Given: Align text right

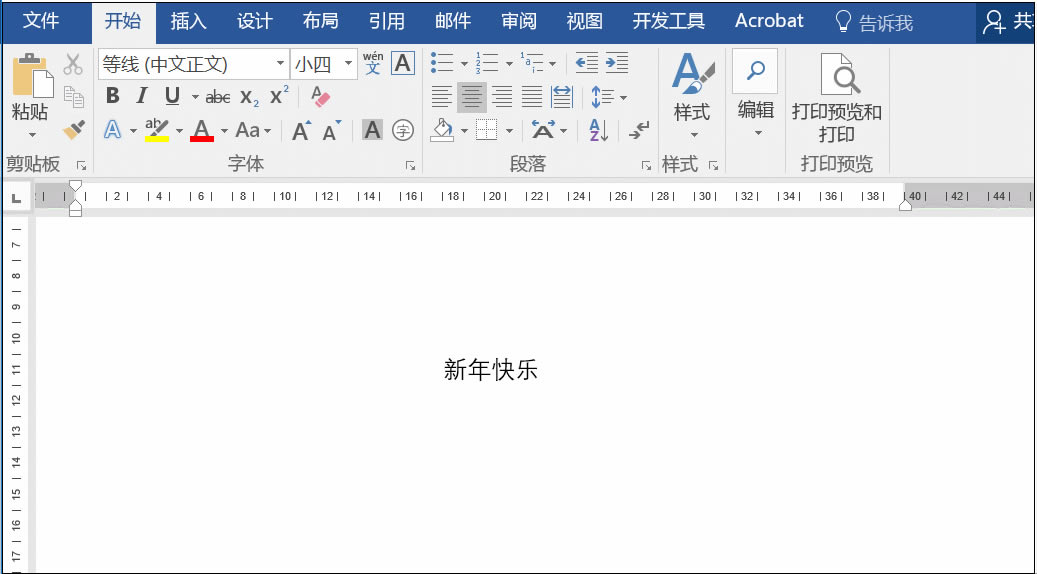Looking at the screenshot, I should pos(502,97).
